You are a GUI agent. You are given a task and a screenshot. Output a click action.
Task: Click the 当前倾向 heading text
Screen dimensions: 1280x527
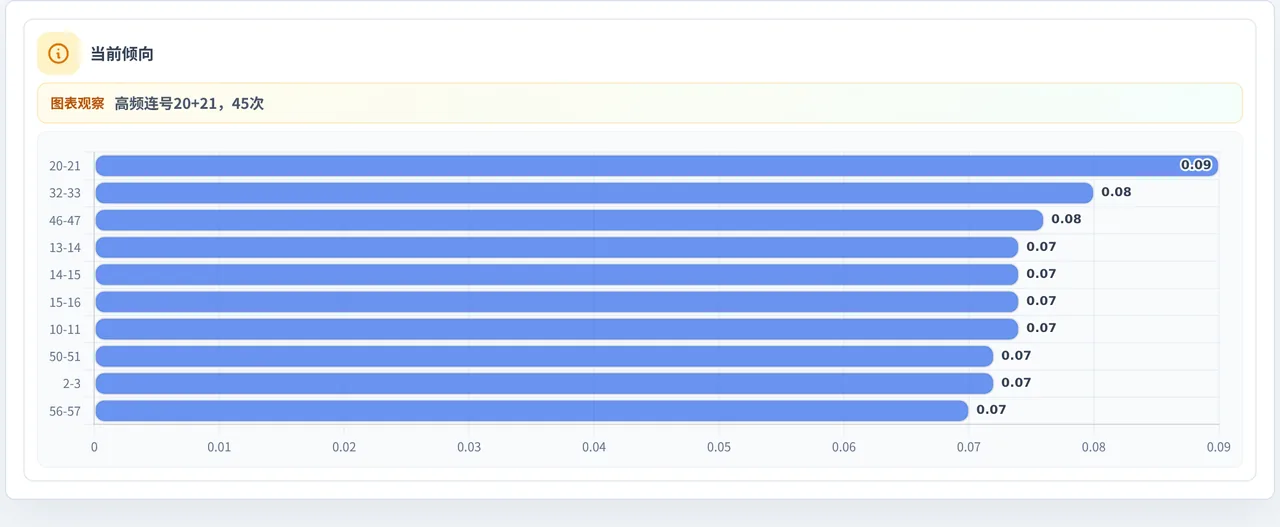coord(122,54)
